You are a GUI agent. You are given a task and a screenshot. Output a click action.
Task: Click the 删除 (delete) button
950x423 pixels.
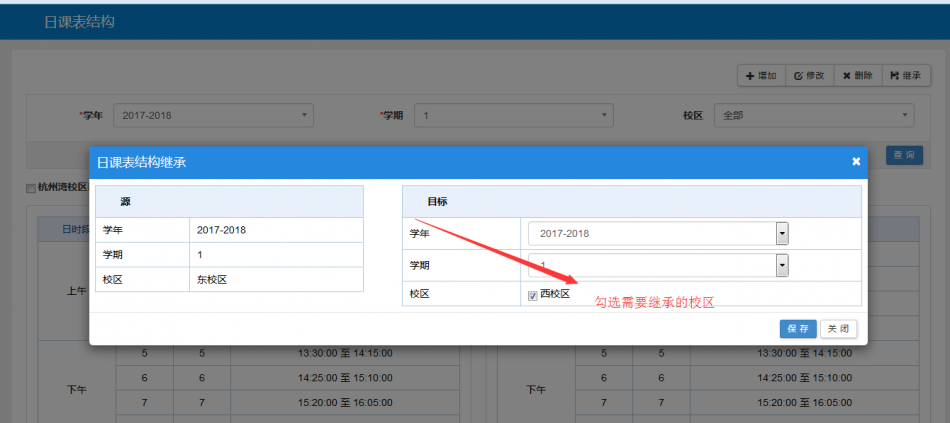click(x=857, y=75)
